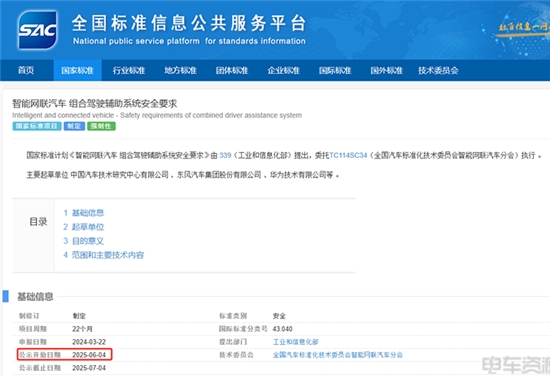Open 4 范围和主要技术内容 contents entry

click(x=104, y=255)
